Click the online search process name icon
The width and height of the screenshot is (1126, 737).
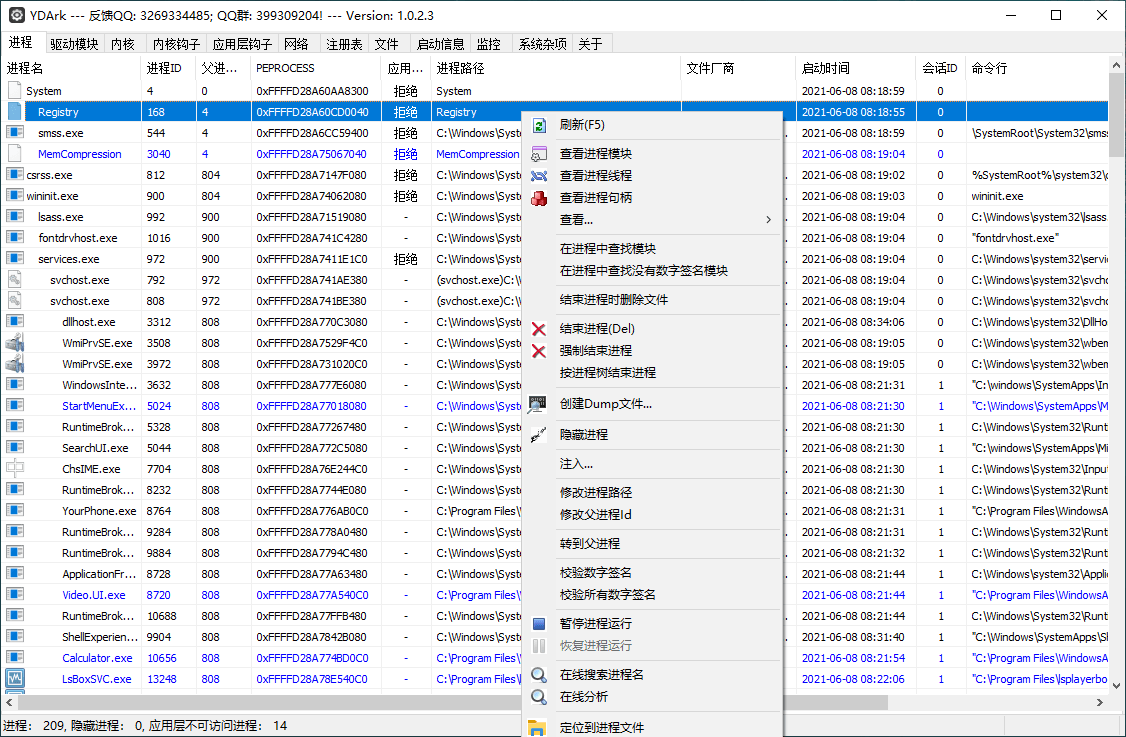coord(539,675)
